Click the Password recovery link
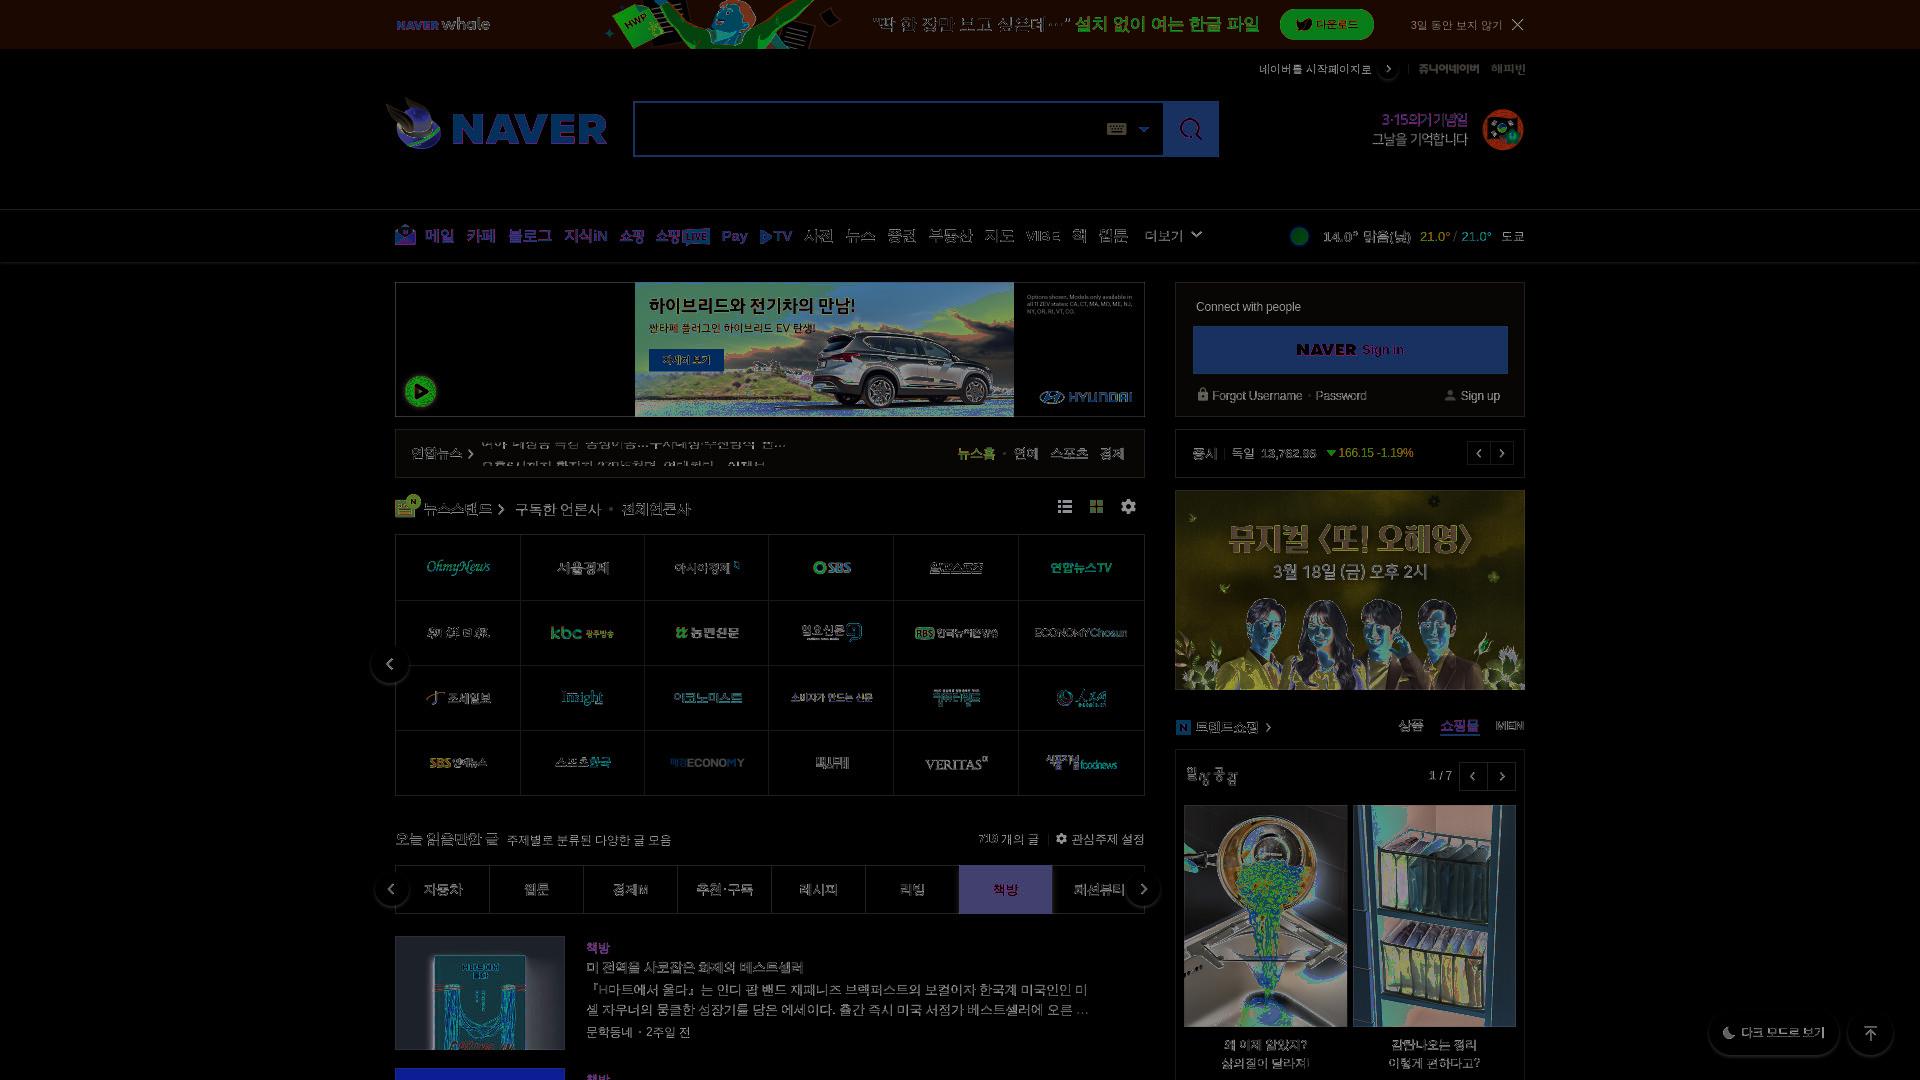1920x1080 pixels. [x=1341, y=396]
